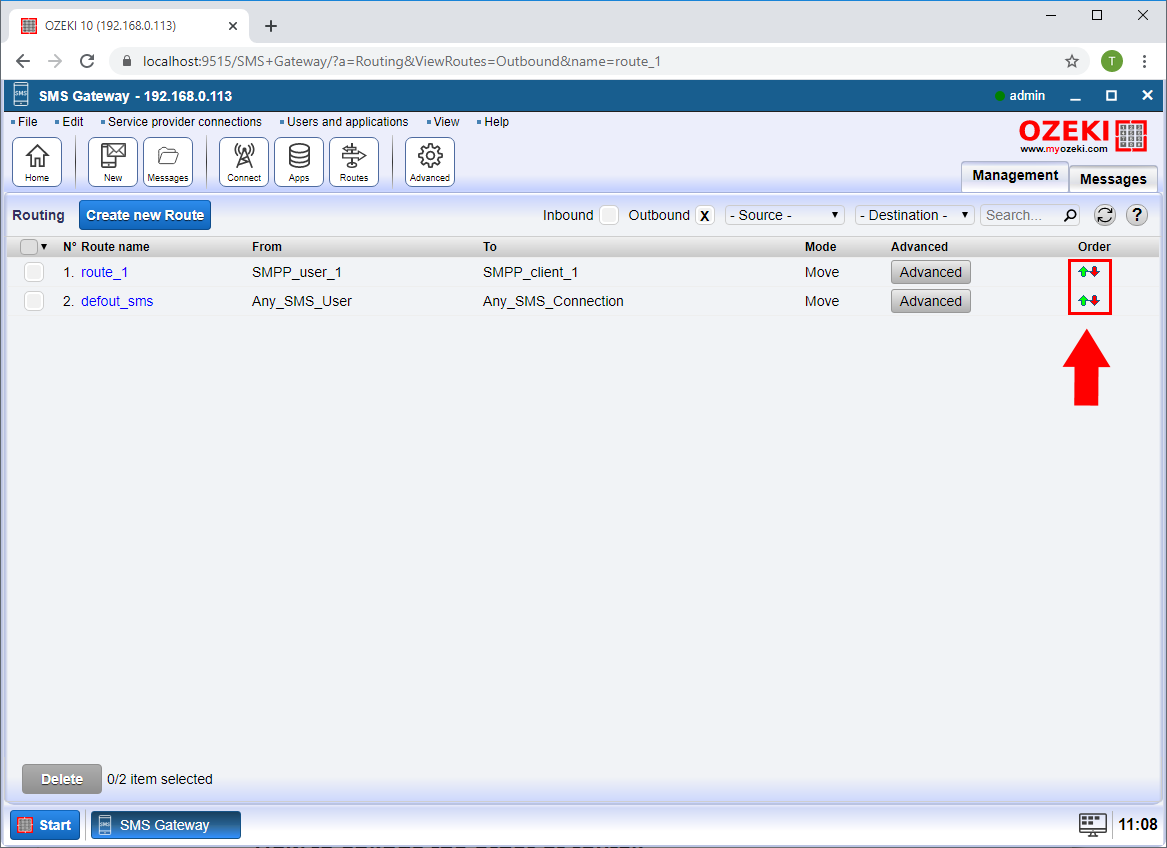This screenshot has height=848, width=1167.
Task: Switch to the Management tab
Action: point(1014,176)
